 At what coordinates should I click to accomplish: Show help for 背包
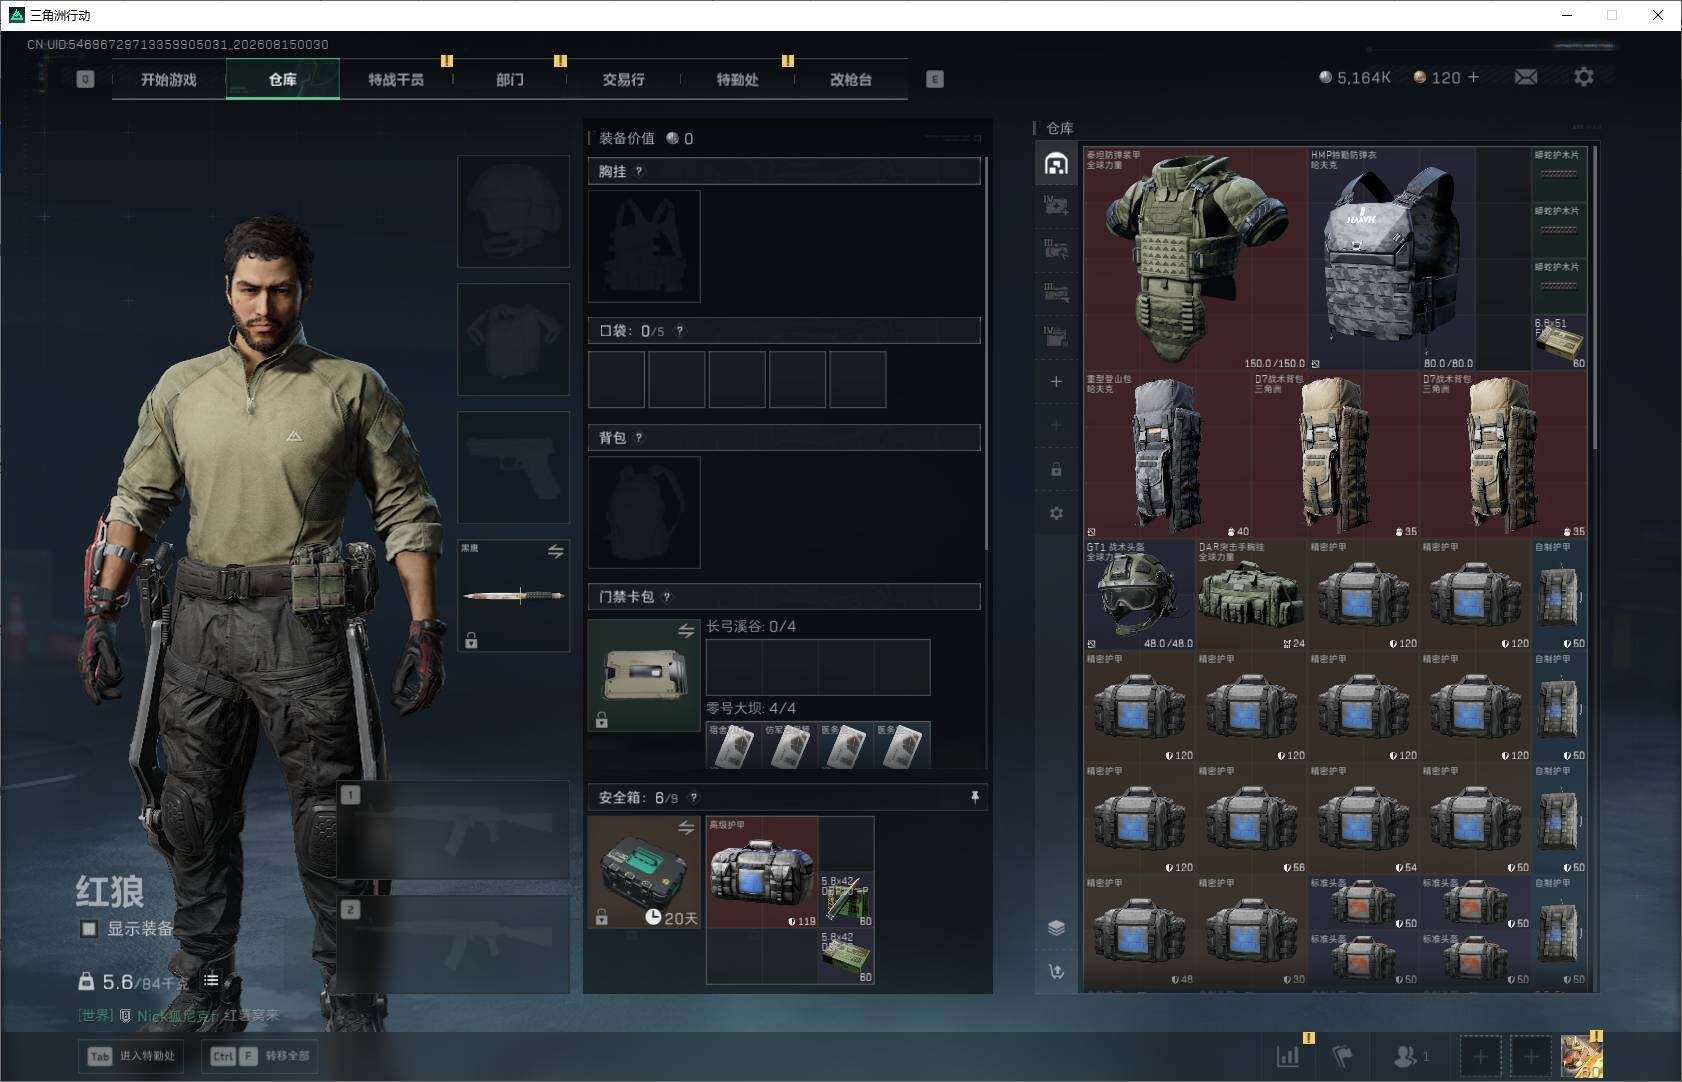click(639, 437)
